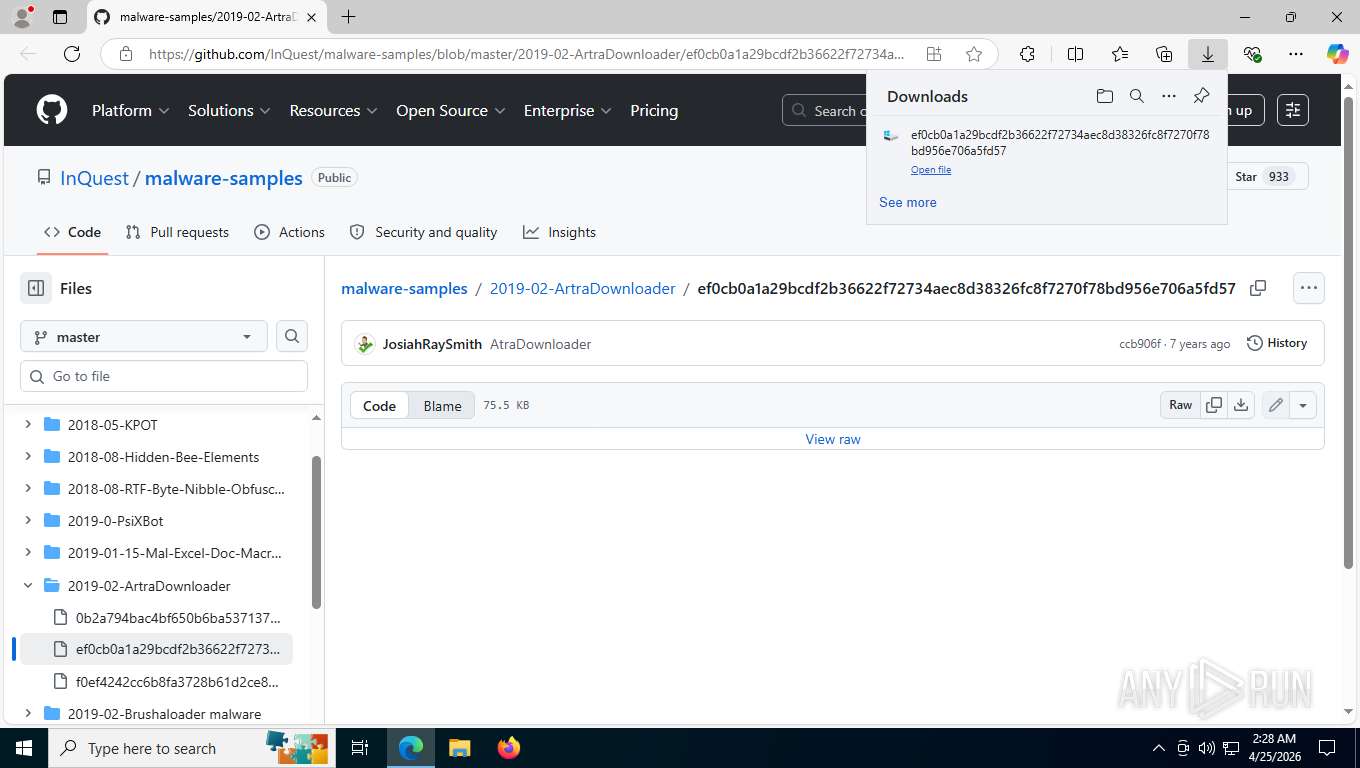Open the master branch dropdown
Viewport: 1360px width, 768px height.
(144, 337)
